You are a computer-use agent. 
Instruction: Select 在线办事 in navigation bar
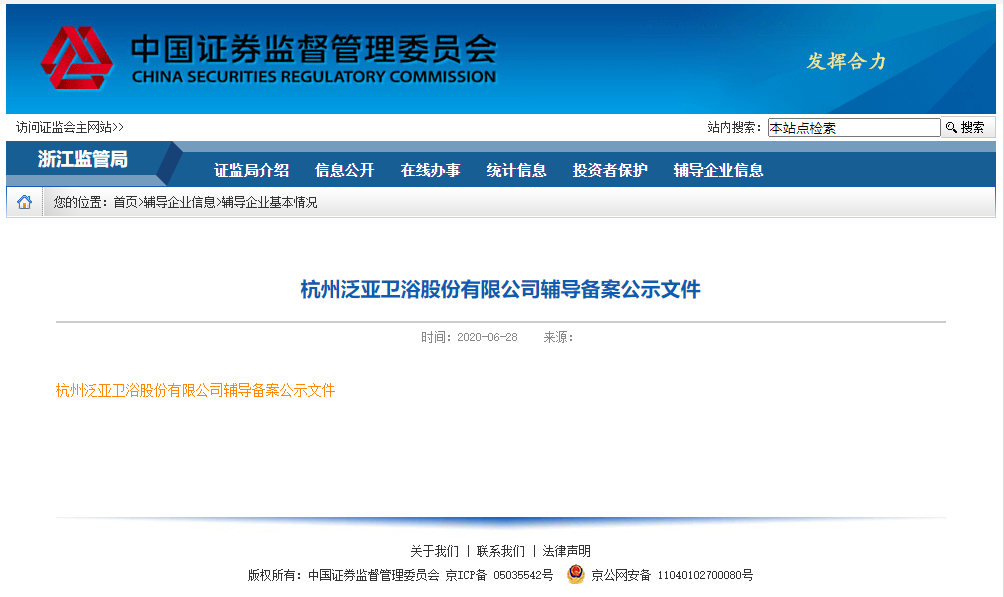coord(430,170)
